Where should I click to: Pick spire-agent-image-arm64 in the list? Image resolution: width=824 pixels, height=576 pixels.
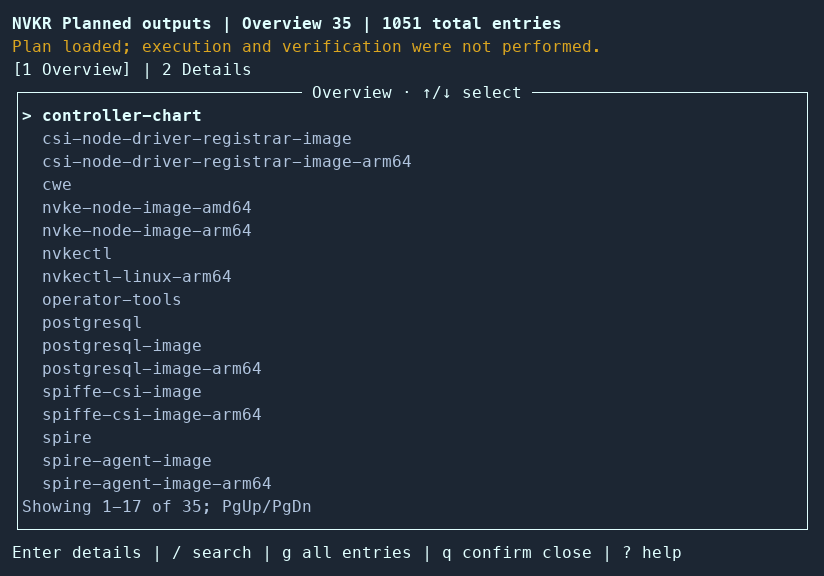click(412, 484)
